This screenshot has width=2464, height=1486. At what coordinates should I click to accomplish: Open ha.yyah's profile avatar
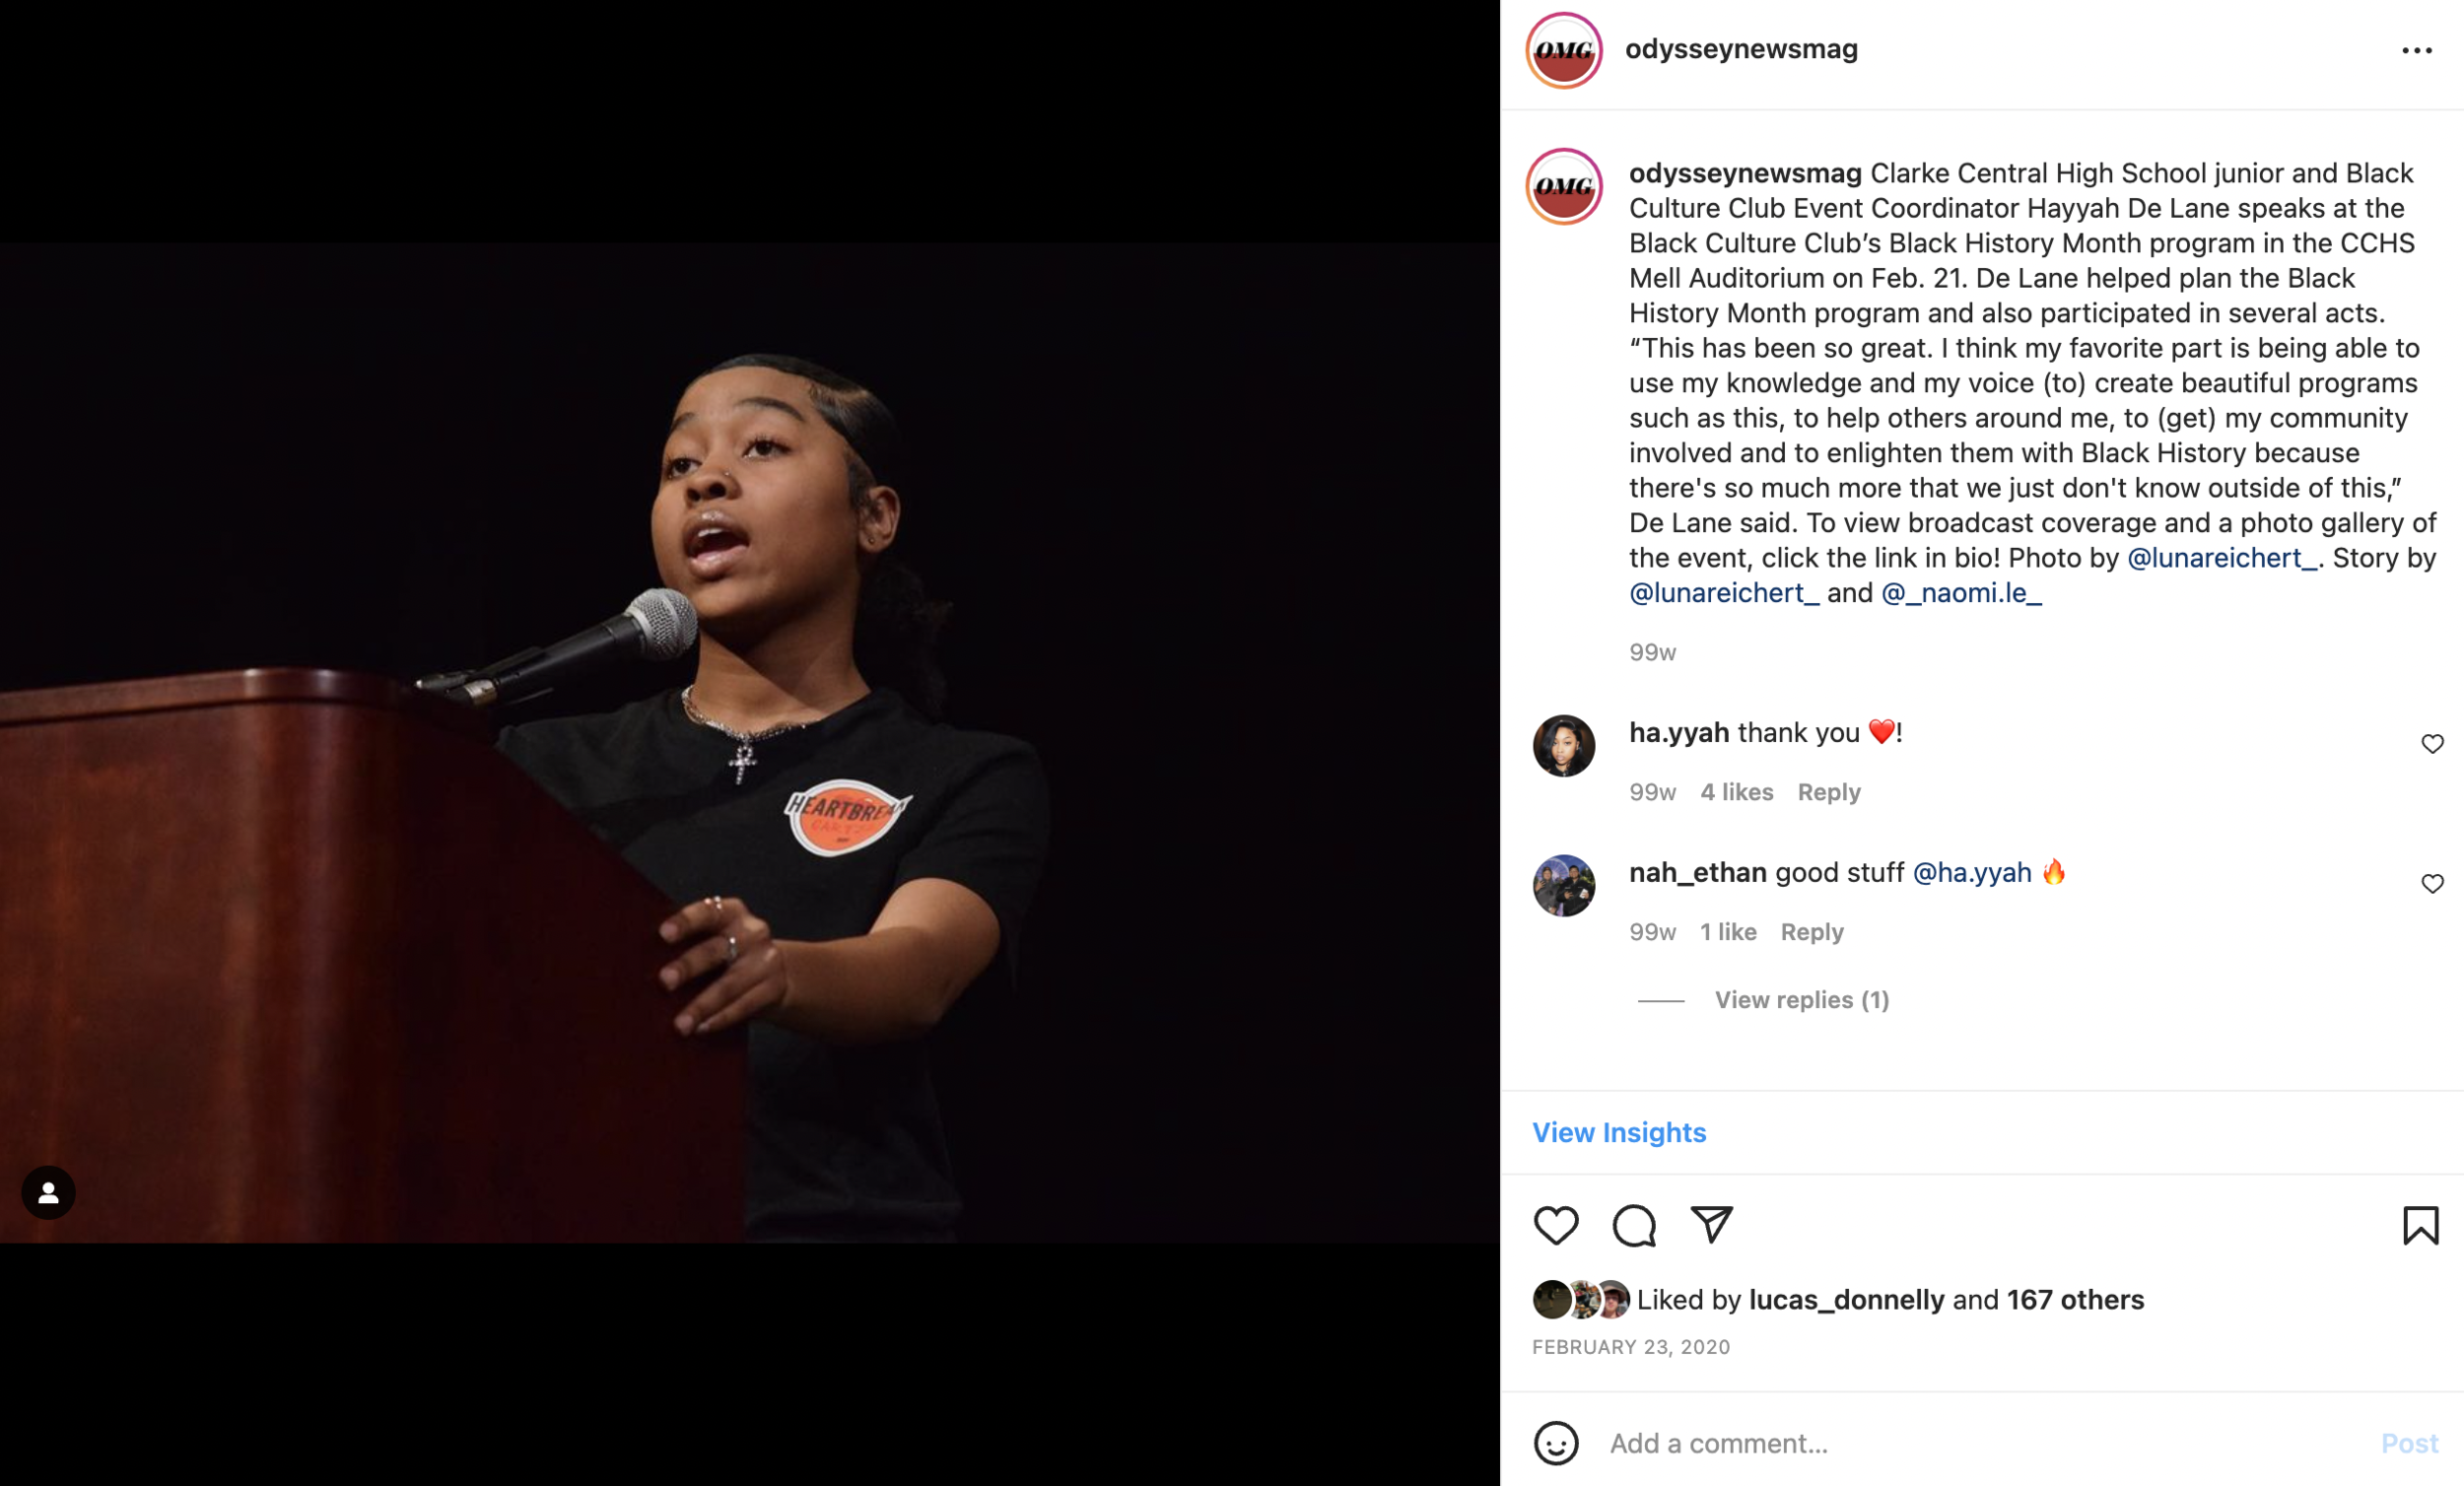[x=1564, y=745]
